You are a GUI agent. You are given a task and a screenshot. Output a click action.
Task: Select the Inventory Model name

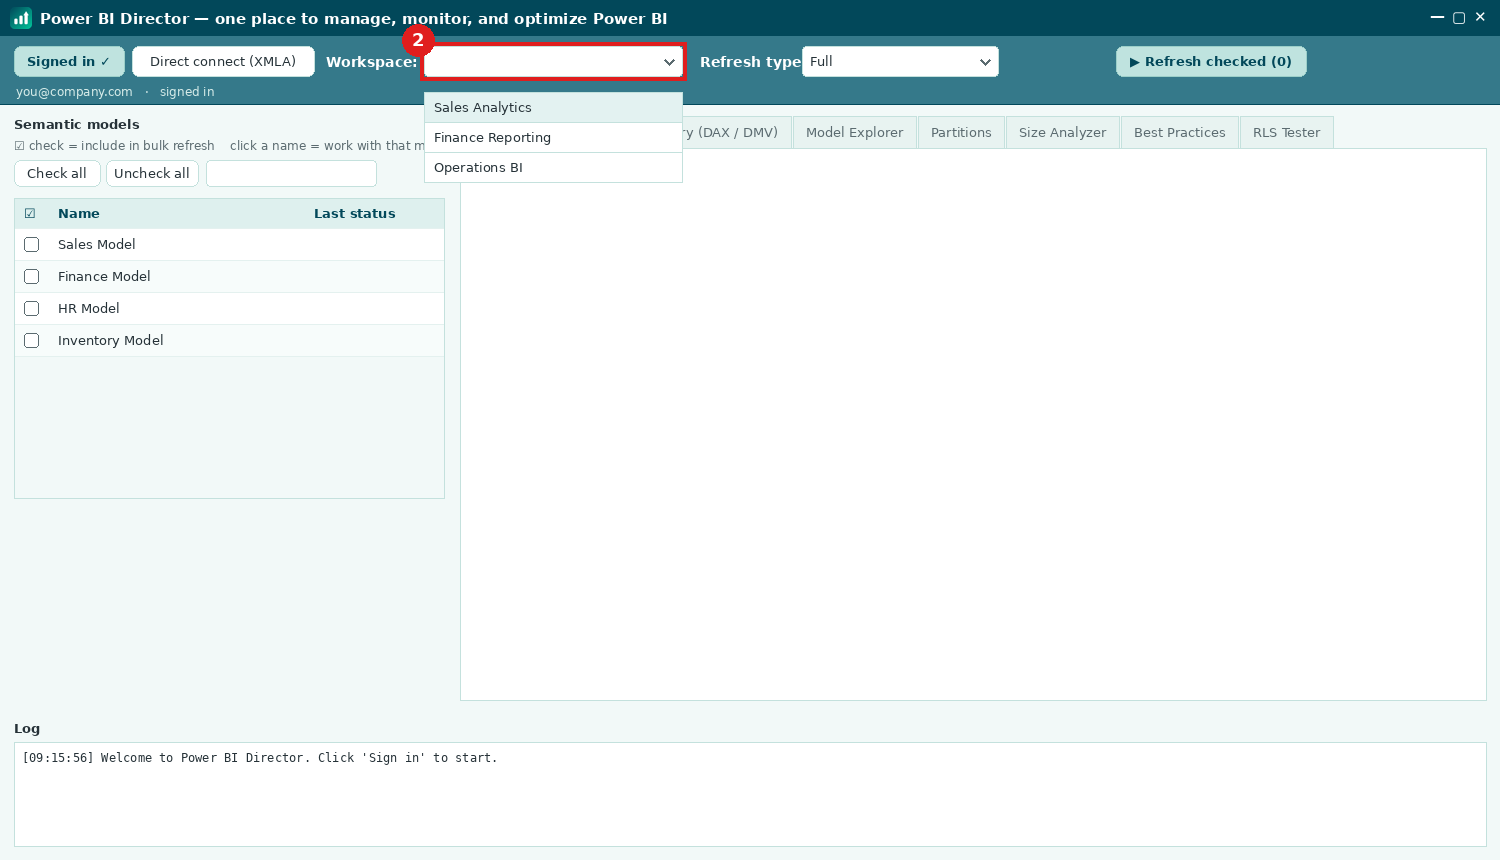[x=111, y=341]
